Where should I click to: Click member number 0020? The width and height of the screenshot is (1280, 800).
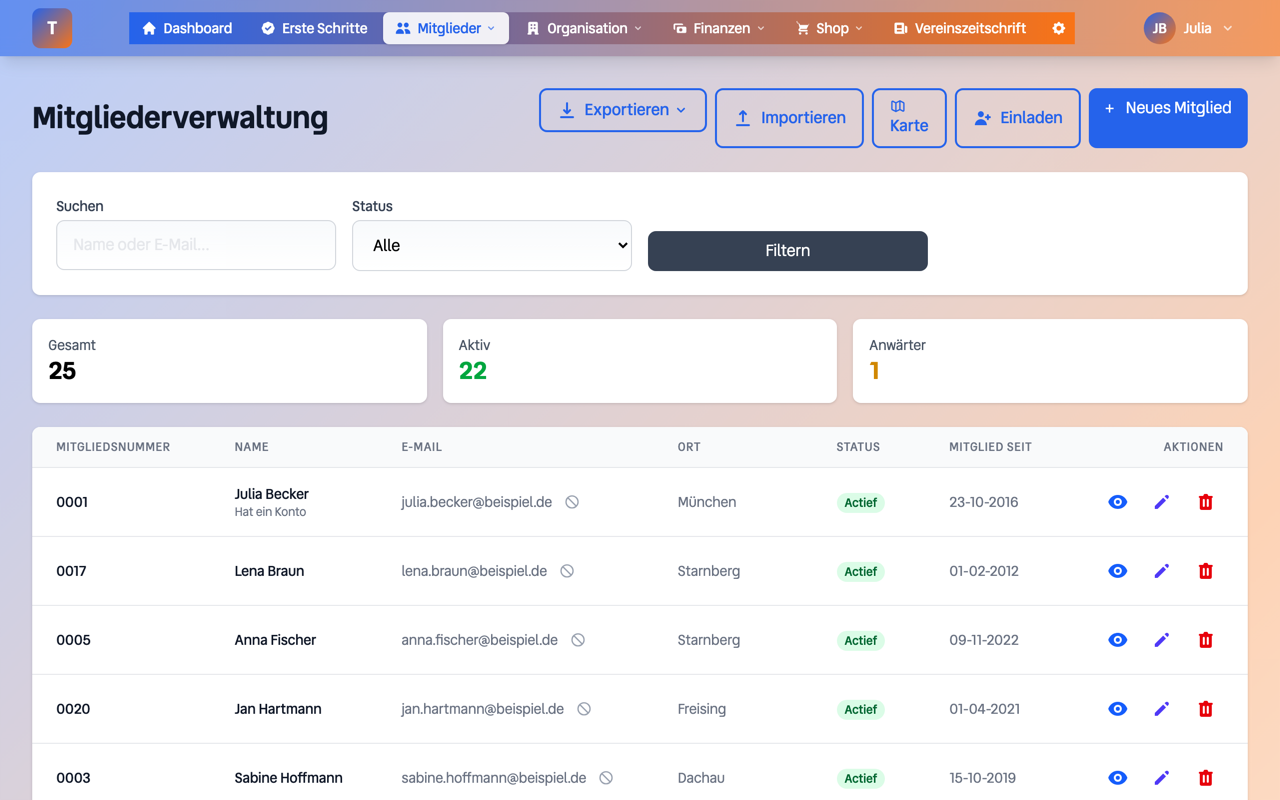tap(73, 709)
